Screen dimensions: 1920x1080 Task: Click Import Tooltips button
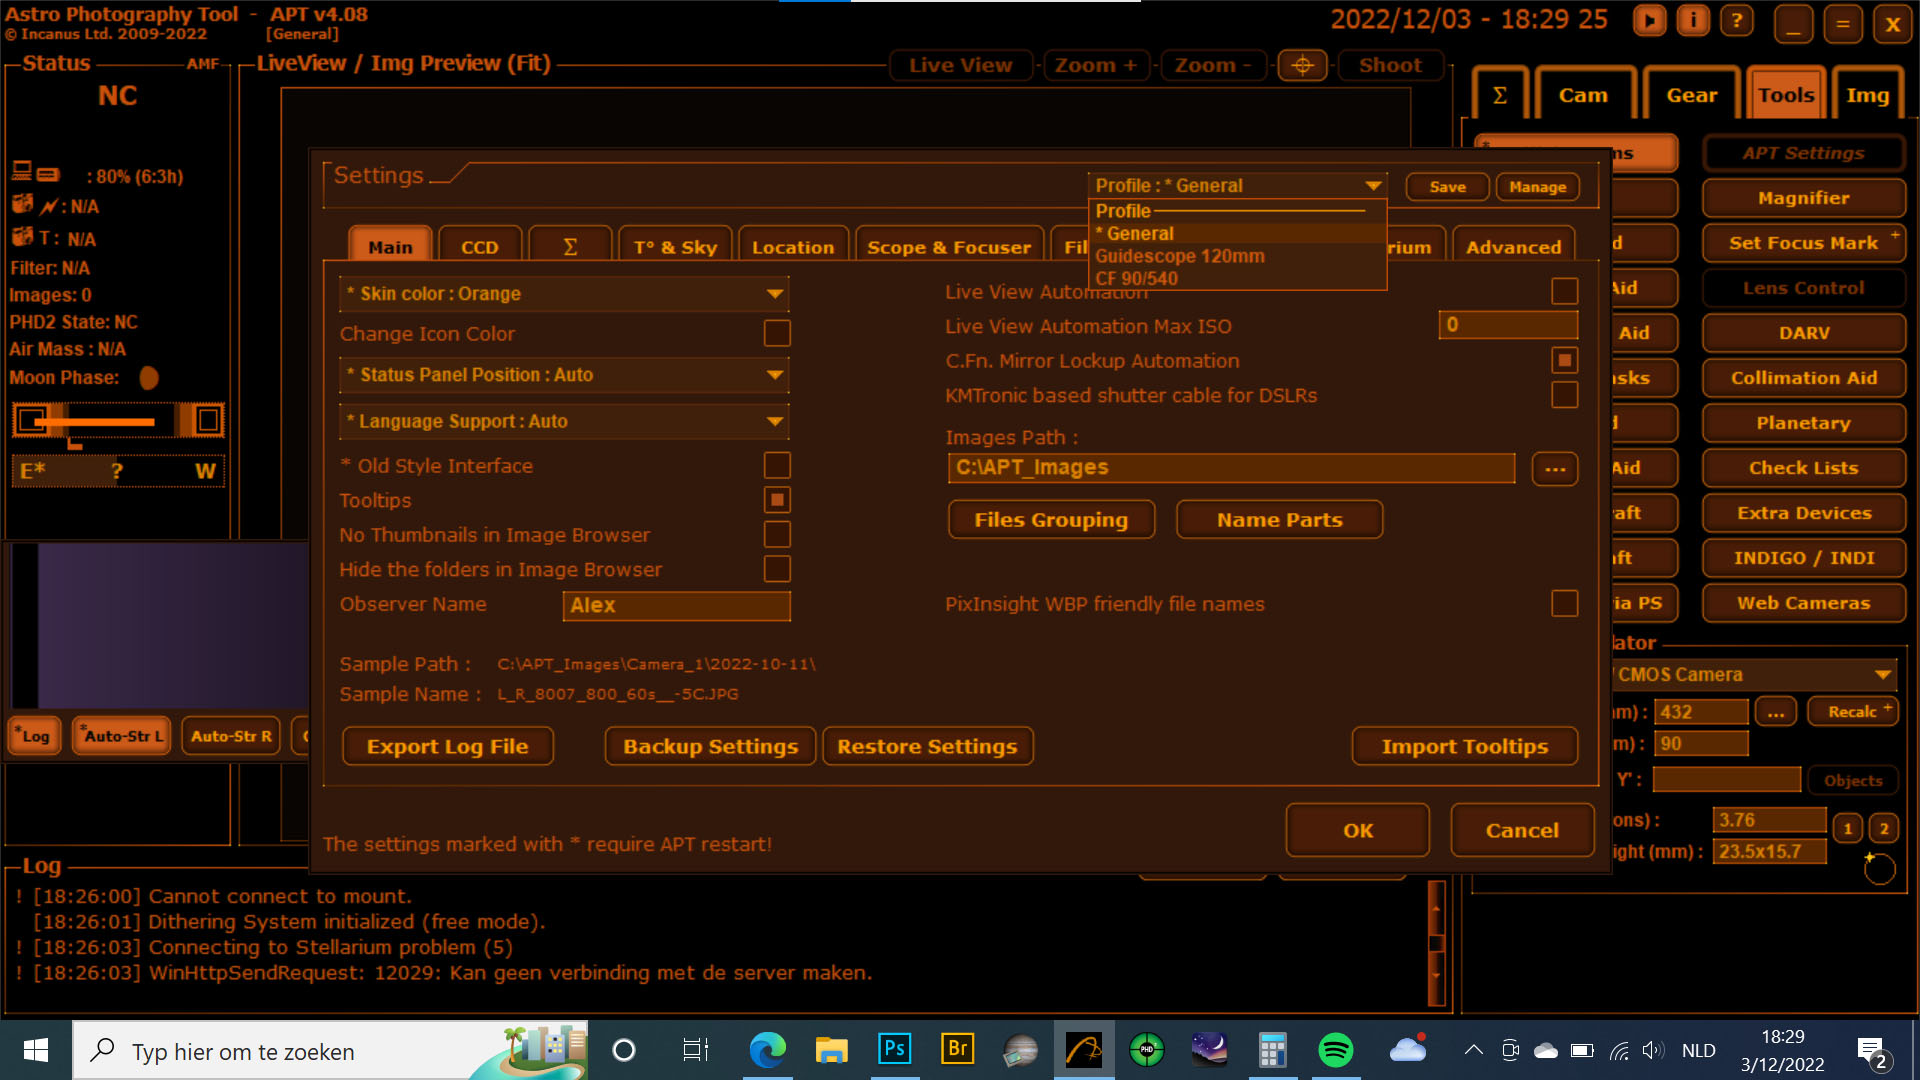coord(1464,746)
